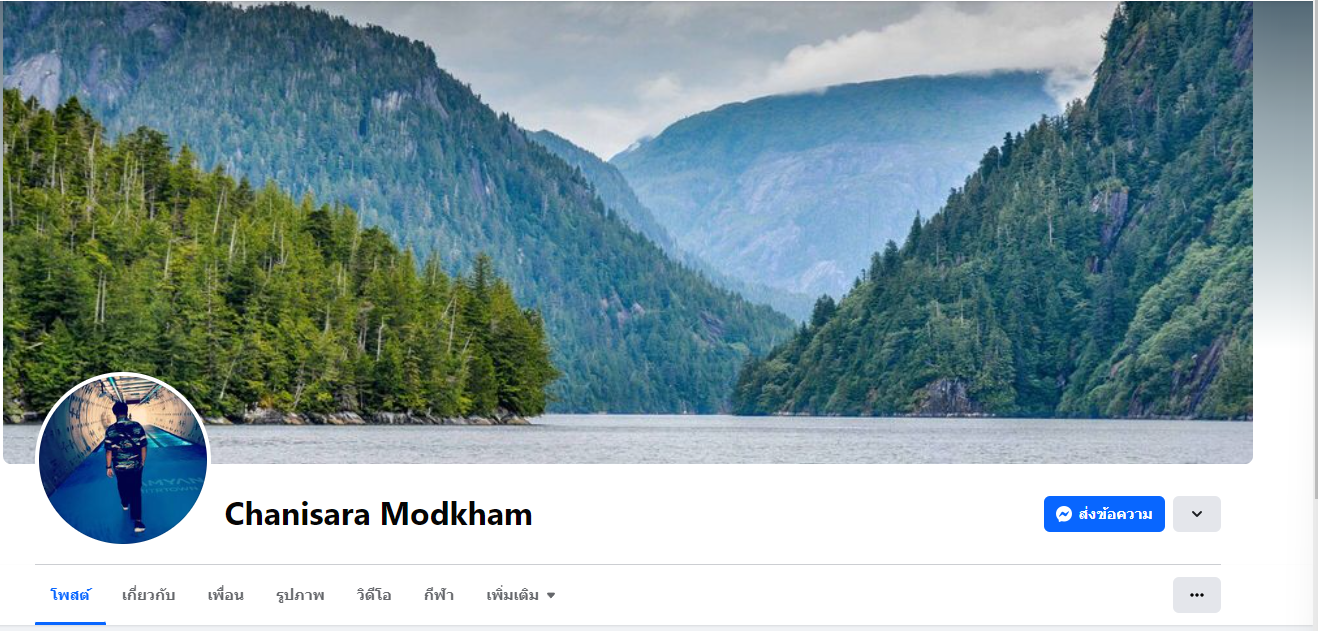This screenshot has height=631, width=1318.
Task: Click the person walking in the profile photo
Action: 127,465
